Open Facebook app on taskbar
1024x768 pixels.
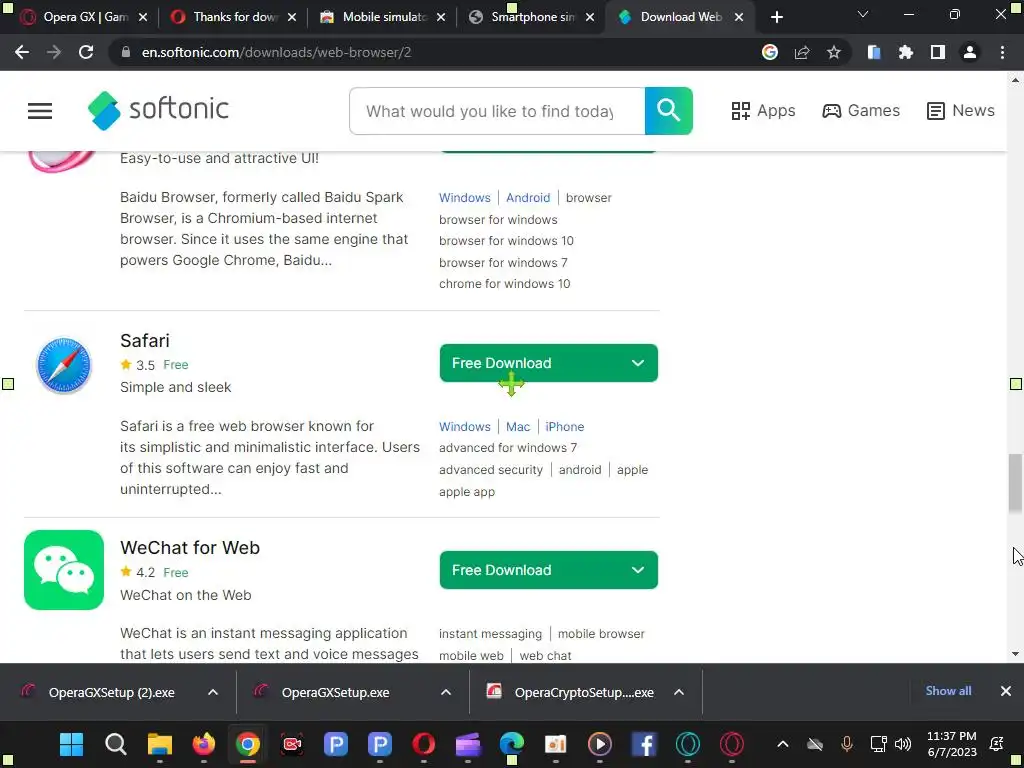644,744
